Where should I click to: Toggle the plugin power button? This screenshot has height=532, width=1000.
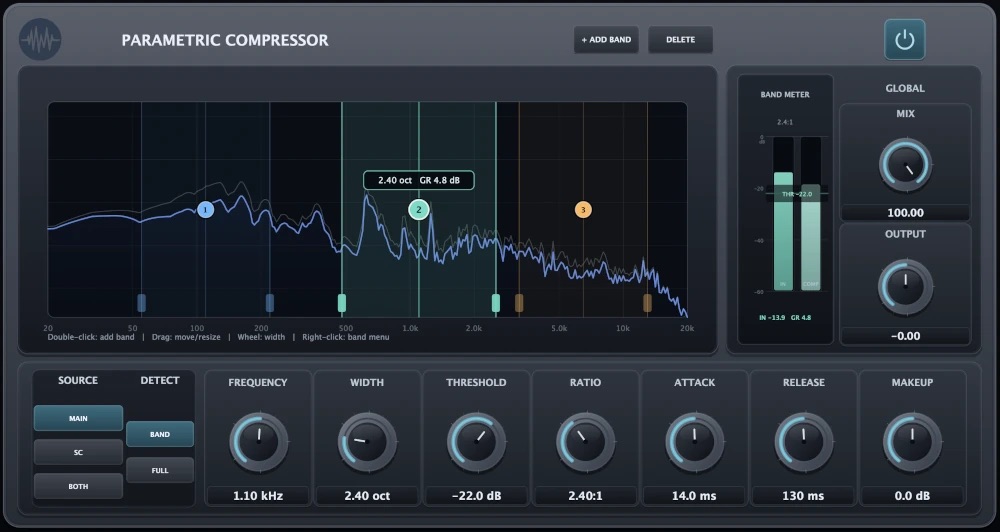(x=904, y=40)
